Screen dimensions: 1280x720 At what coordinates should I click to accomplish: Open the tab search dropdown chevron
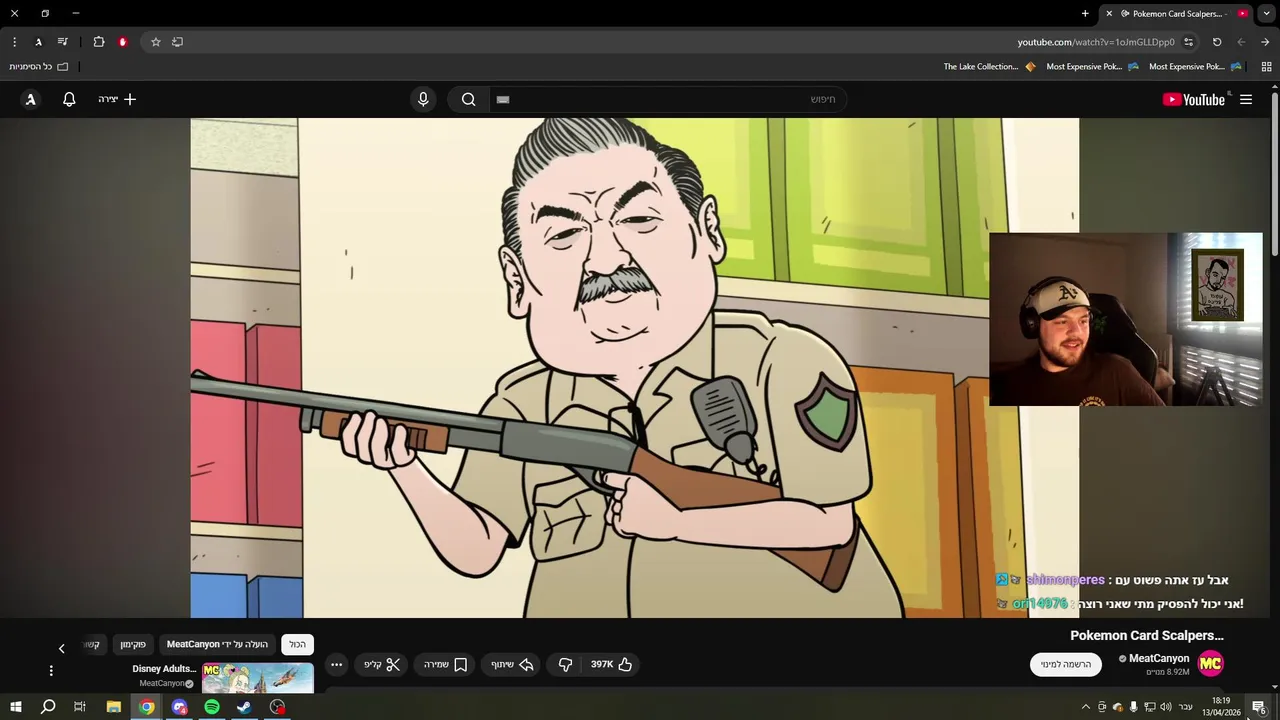point(1266,13)
